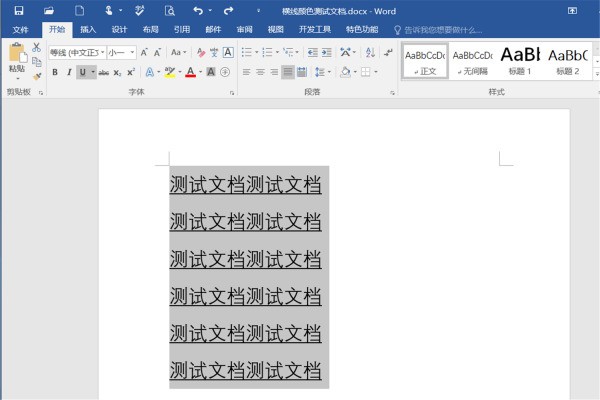600x400 pixels.
Task: Click the red font color swatch
Action: click(190, 72)
